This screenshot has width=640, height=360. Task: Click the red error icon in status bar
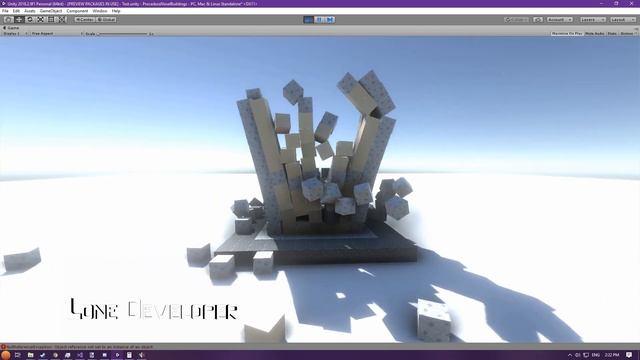pyautogui.click(x=3, y=347)
